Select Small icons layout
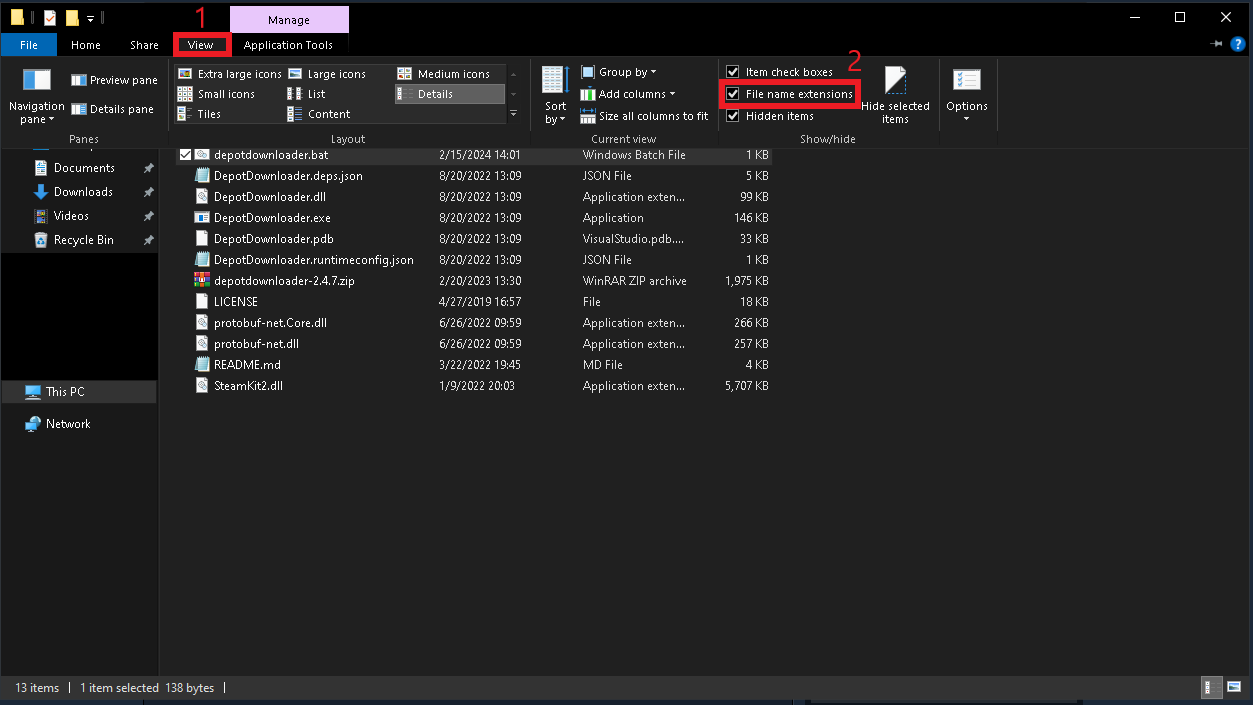1253x705 pixels. (216, 94)
